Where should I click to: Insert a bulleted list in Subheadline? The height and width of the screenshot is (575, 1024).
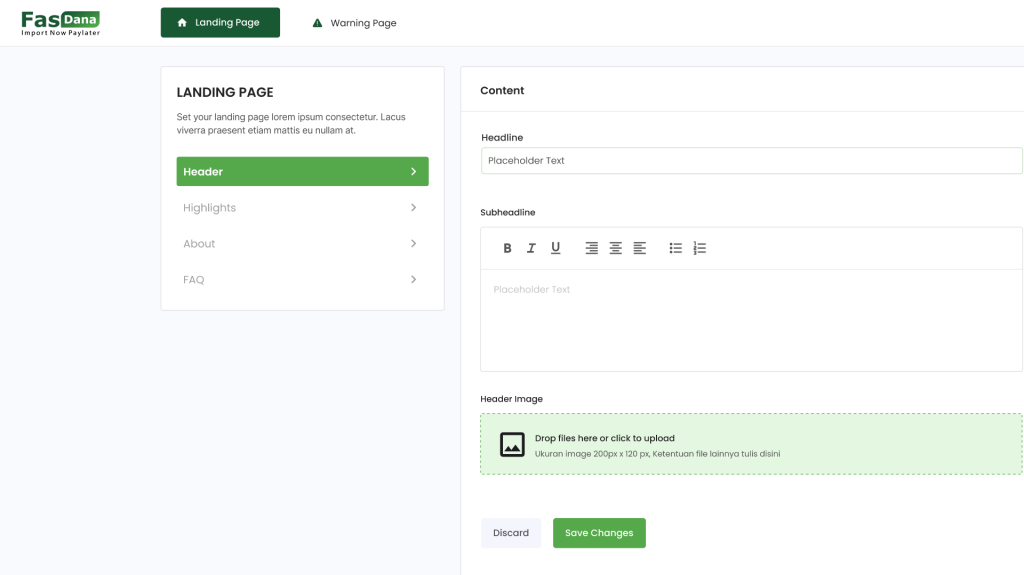pyautogui.click(x=675, y=248)
